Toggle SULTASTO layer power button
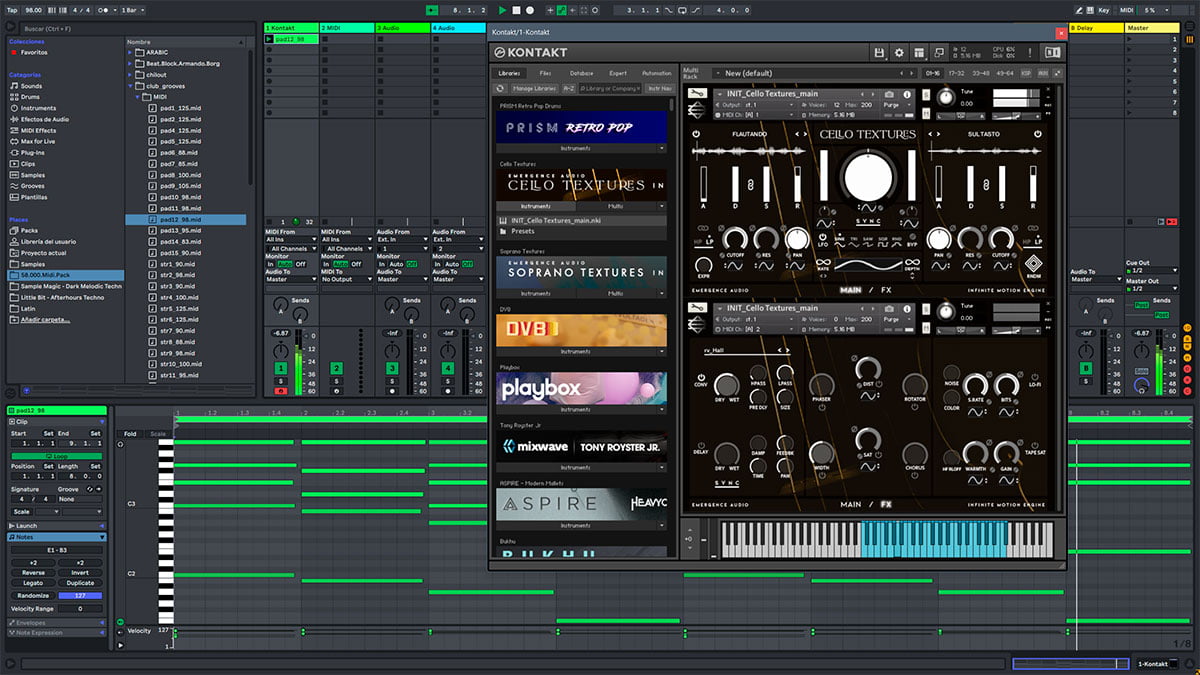Viewport: 1200px width, 675px height. [1038, 133]
